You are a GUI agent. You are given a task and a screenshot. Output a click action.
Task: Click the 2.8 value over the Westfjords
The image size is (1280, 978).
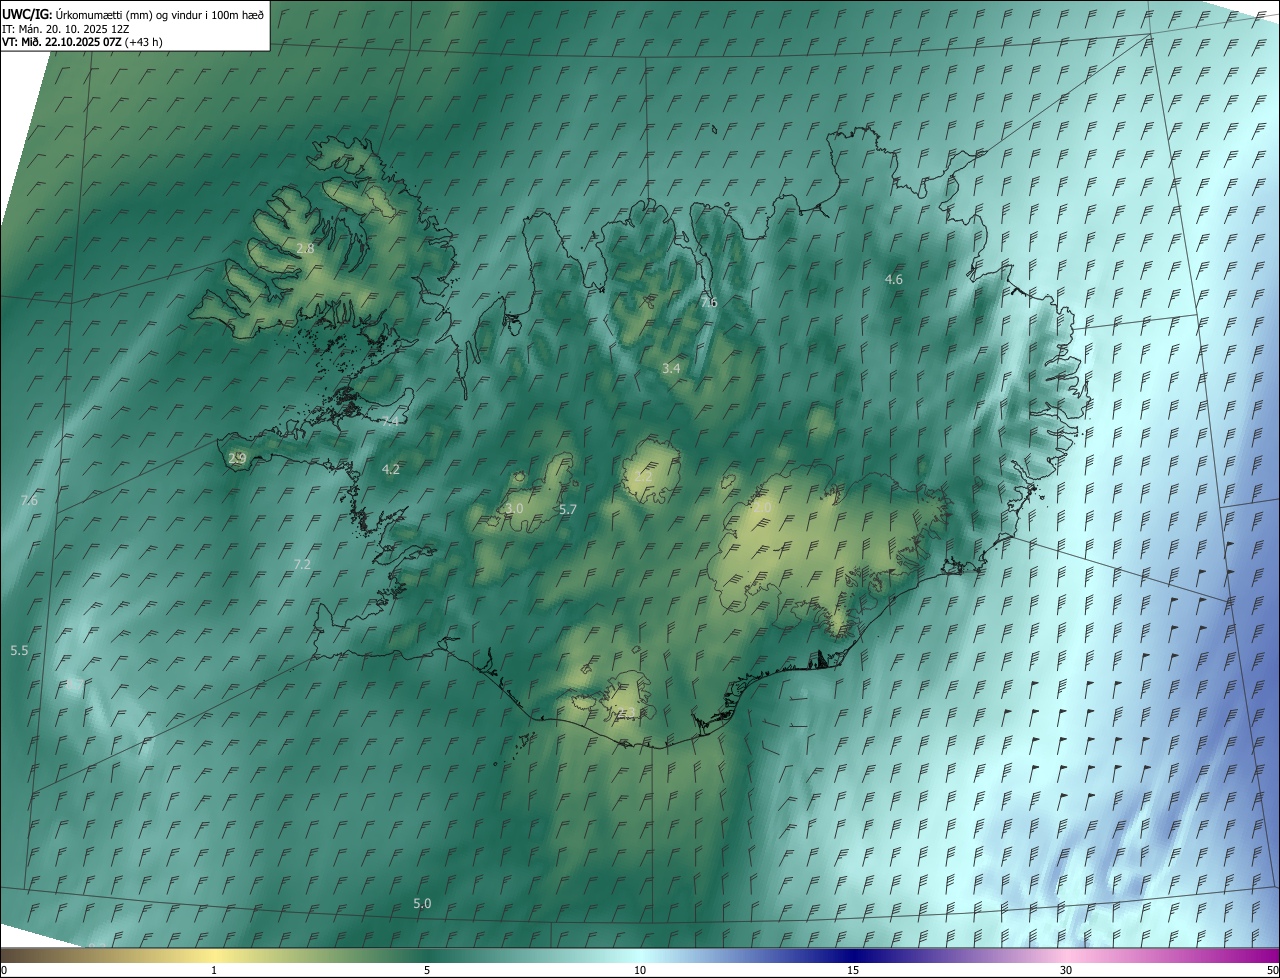tap(306, 248)
